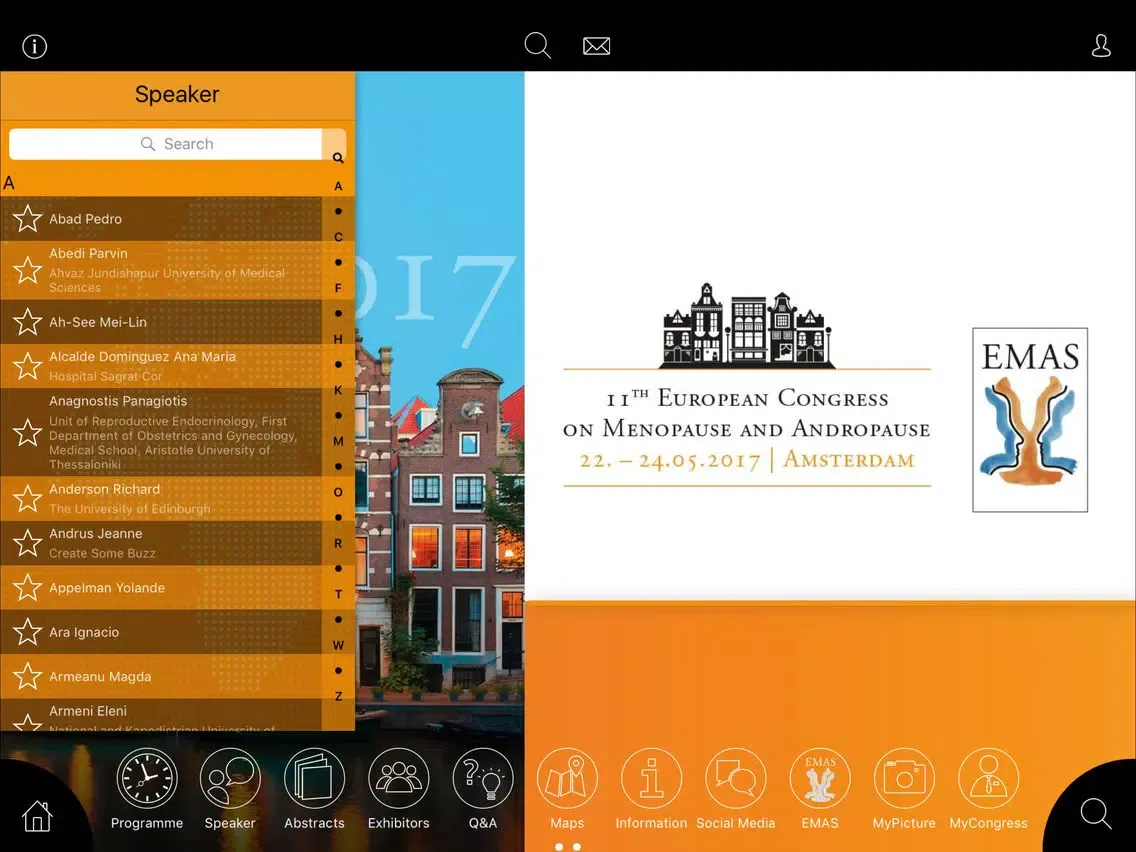The width and height of the screenshot is (1136, 852).
Task: Jump to letter O in index
Action: coord(338,492)
